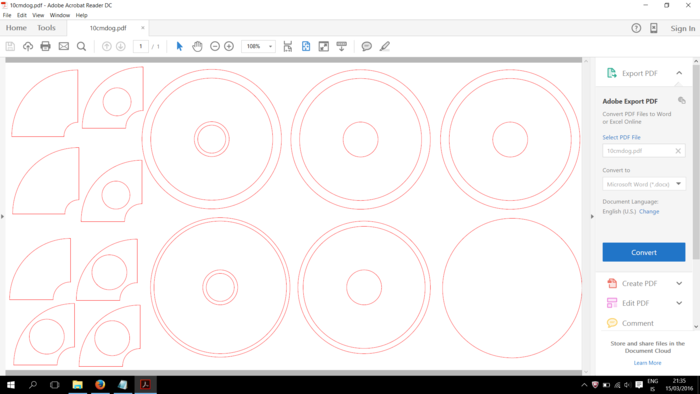
Task: Print the document via printer icon
Action: coord(46,46)
